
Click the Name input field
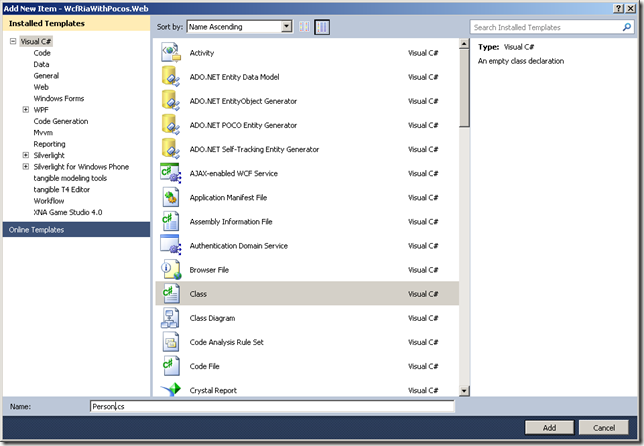pos(272,406)
